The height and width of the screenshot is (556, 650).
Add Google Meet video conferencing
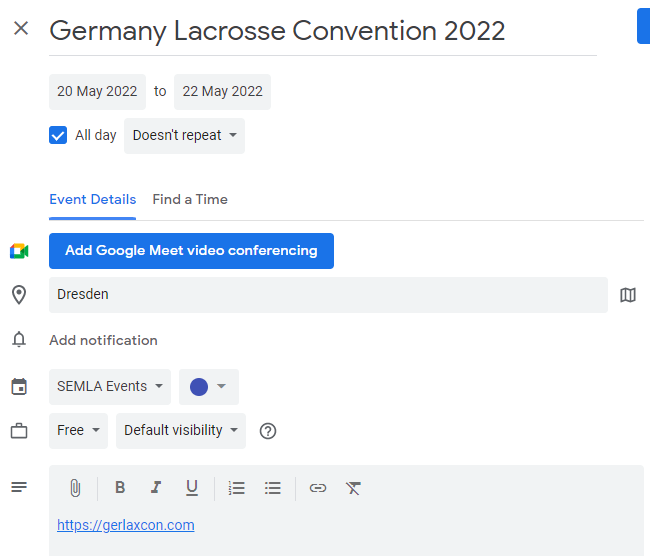tap(191, 251)
